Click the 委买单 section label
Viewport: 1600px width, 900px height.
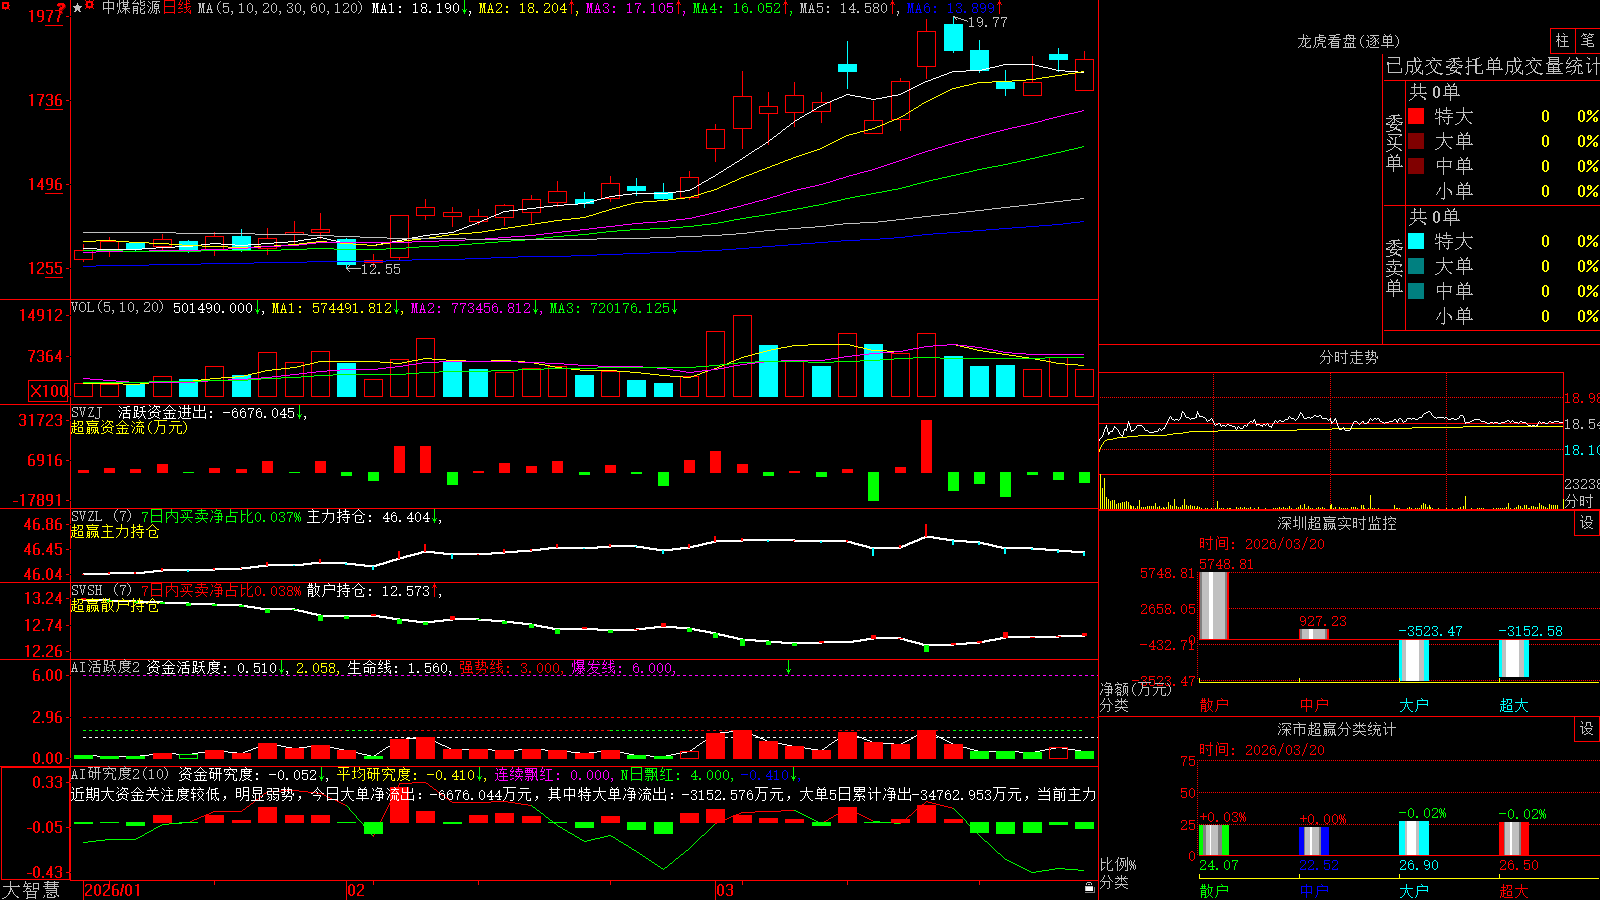1394,142
